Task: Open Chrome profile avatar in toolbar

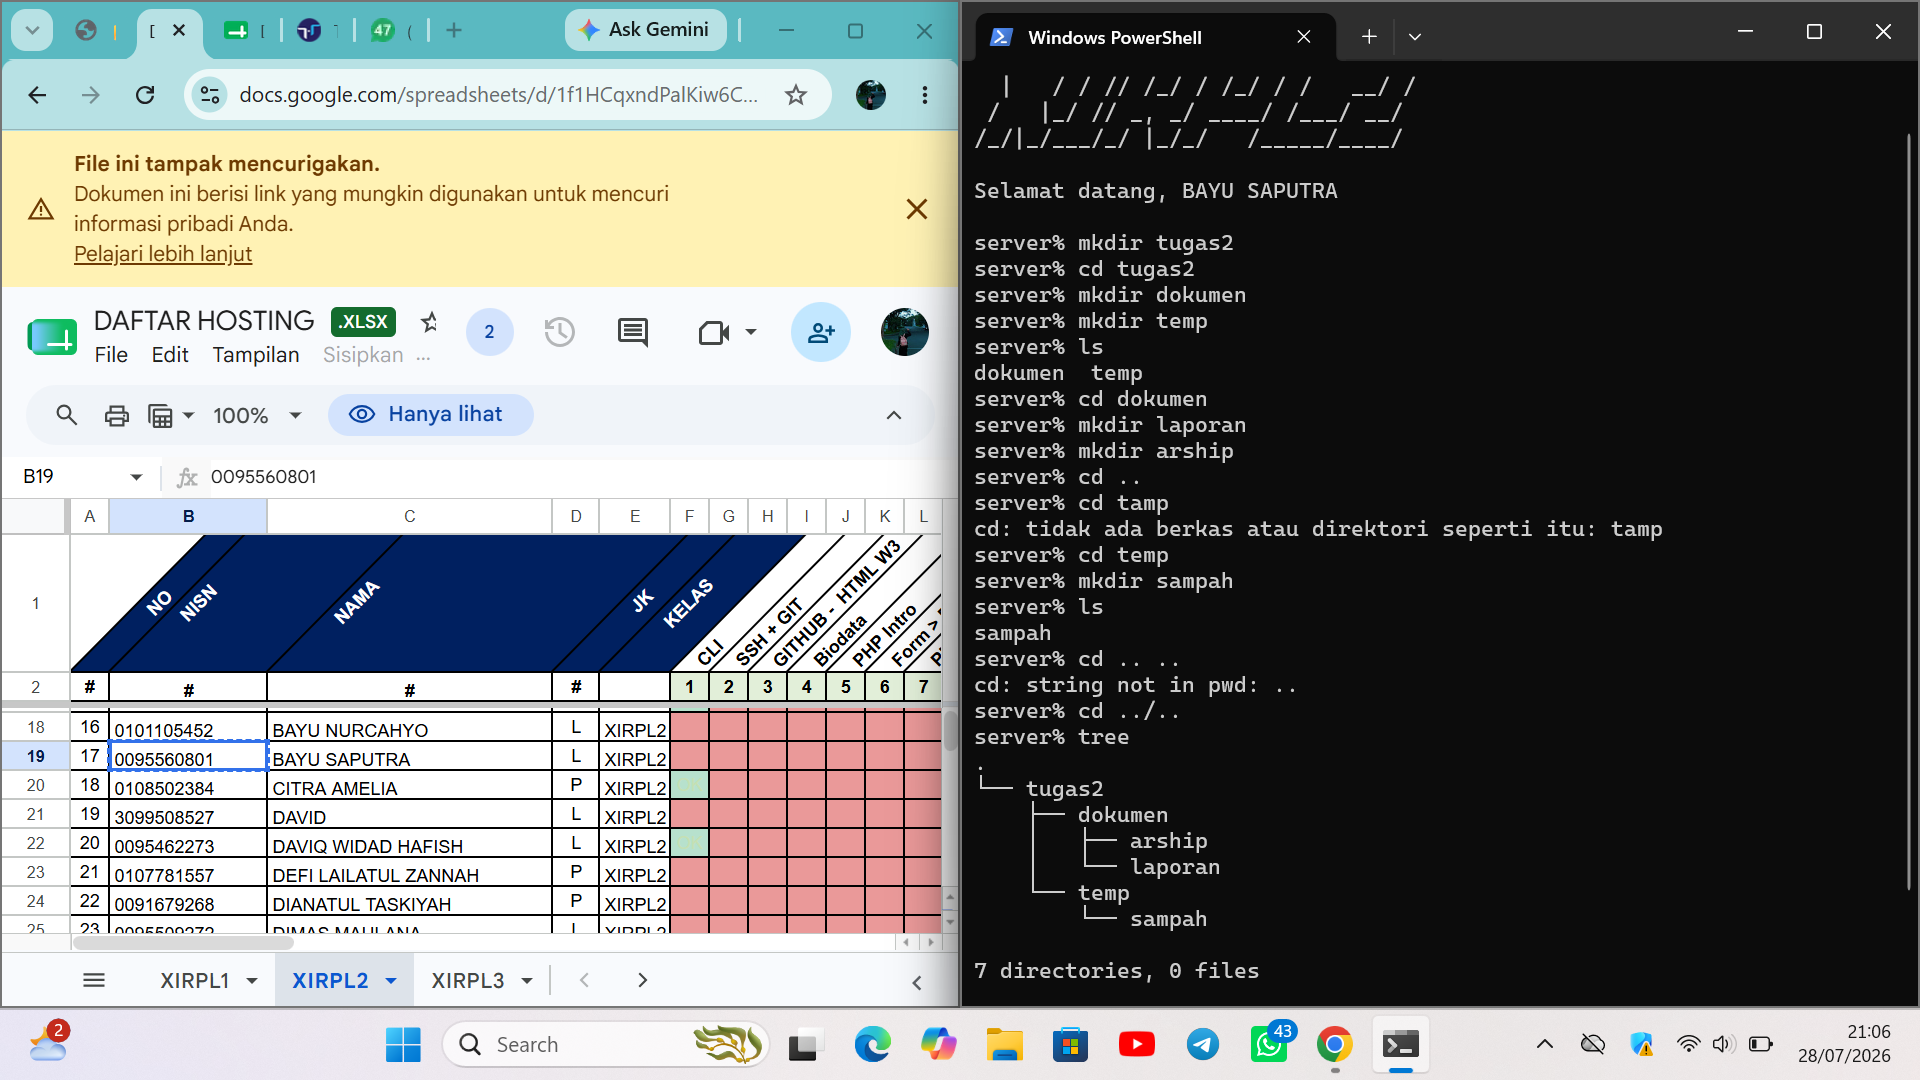Action: [x=871, y=95]
